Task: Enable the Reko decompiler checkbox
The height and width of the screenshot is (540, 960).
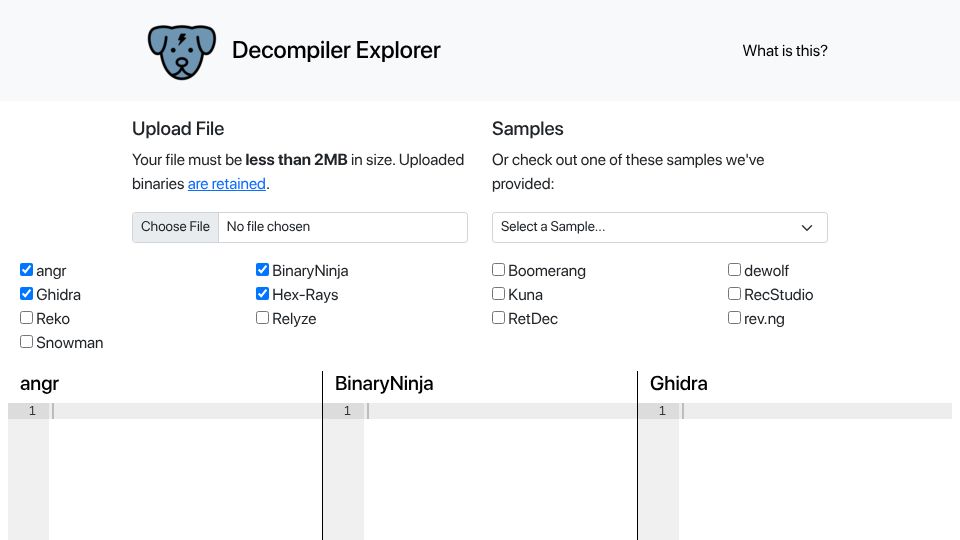Action: point(26,318)
